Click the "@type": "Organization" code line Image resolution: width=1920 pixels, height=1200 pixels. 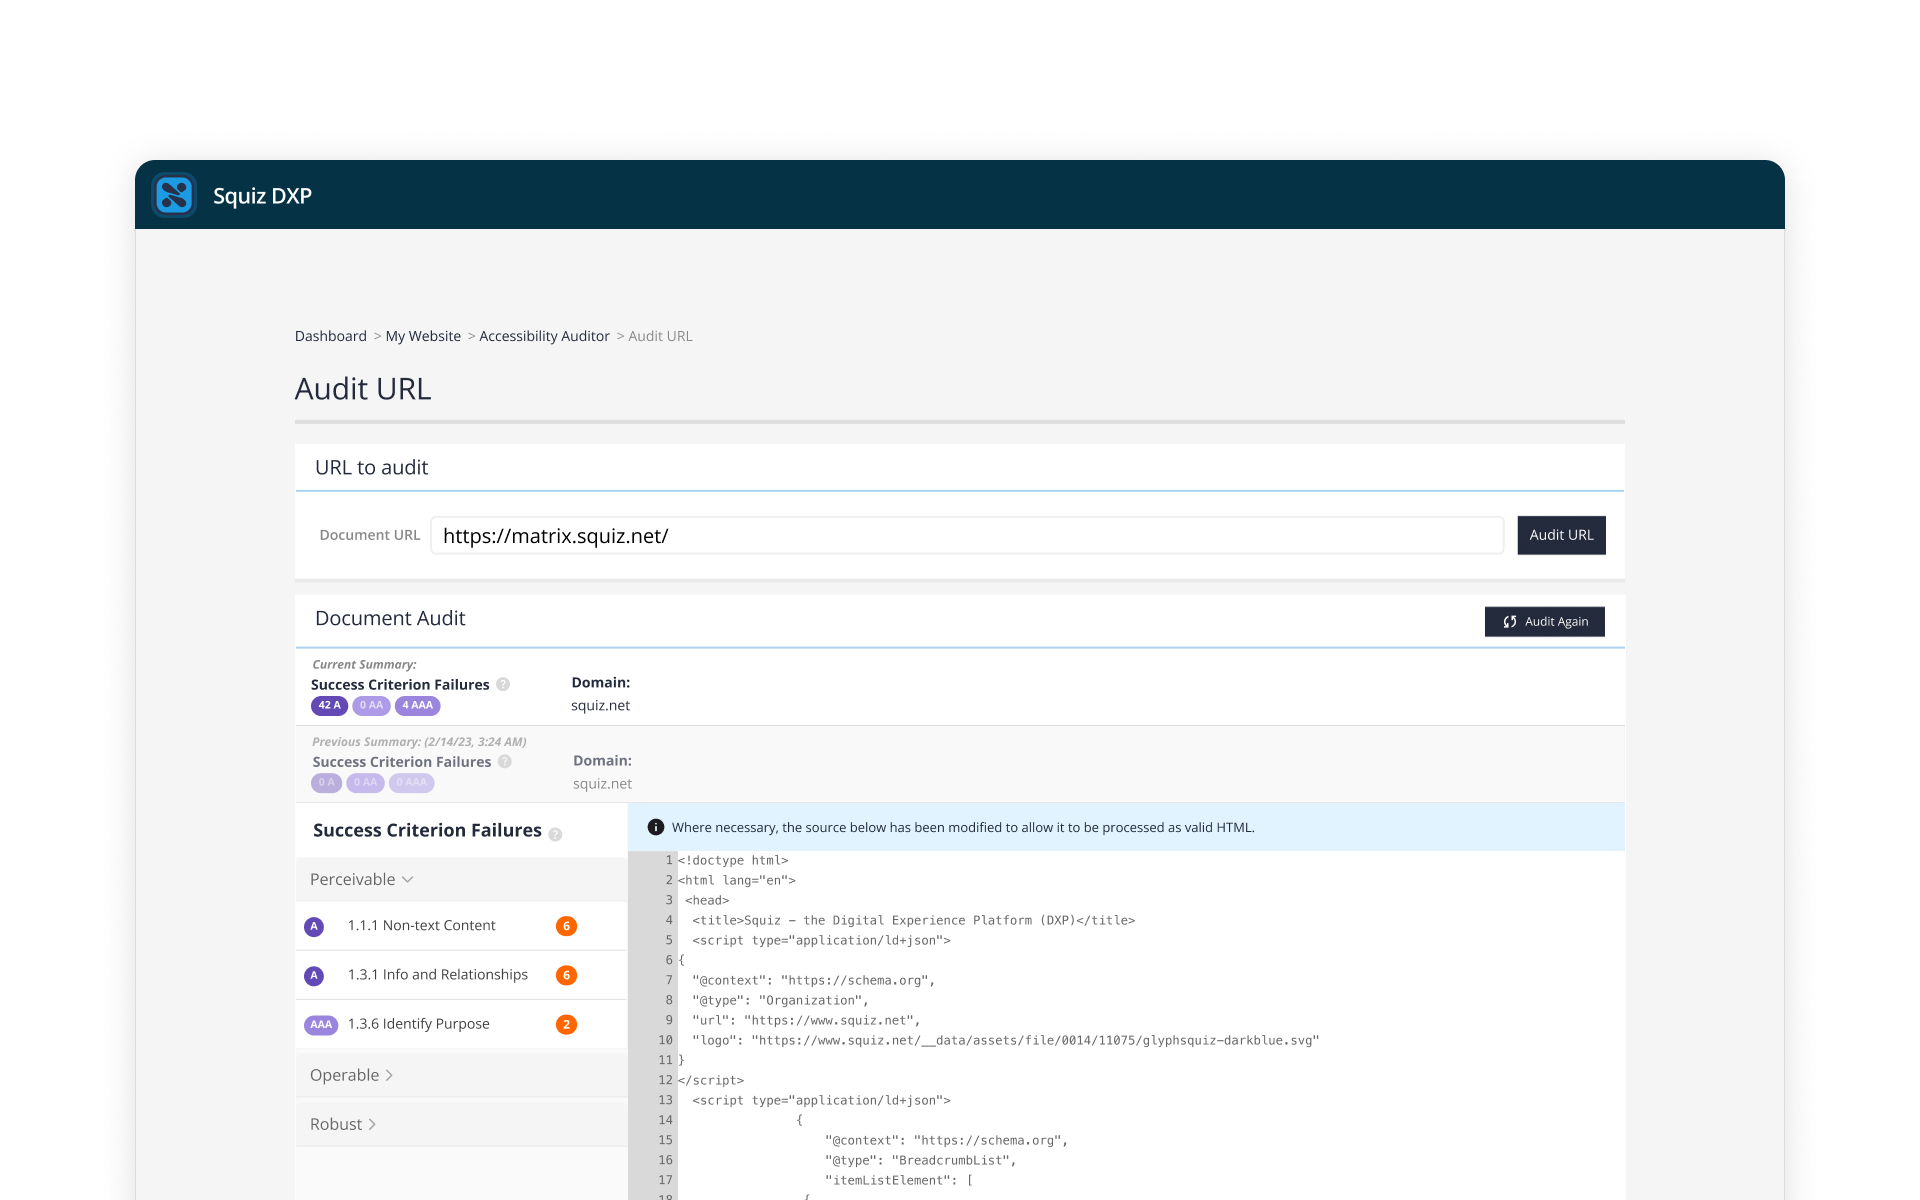coord(780,1000)
